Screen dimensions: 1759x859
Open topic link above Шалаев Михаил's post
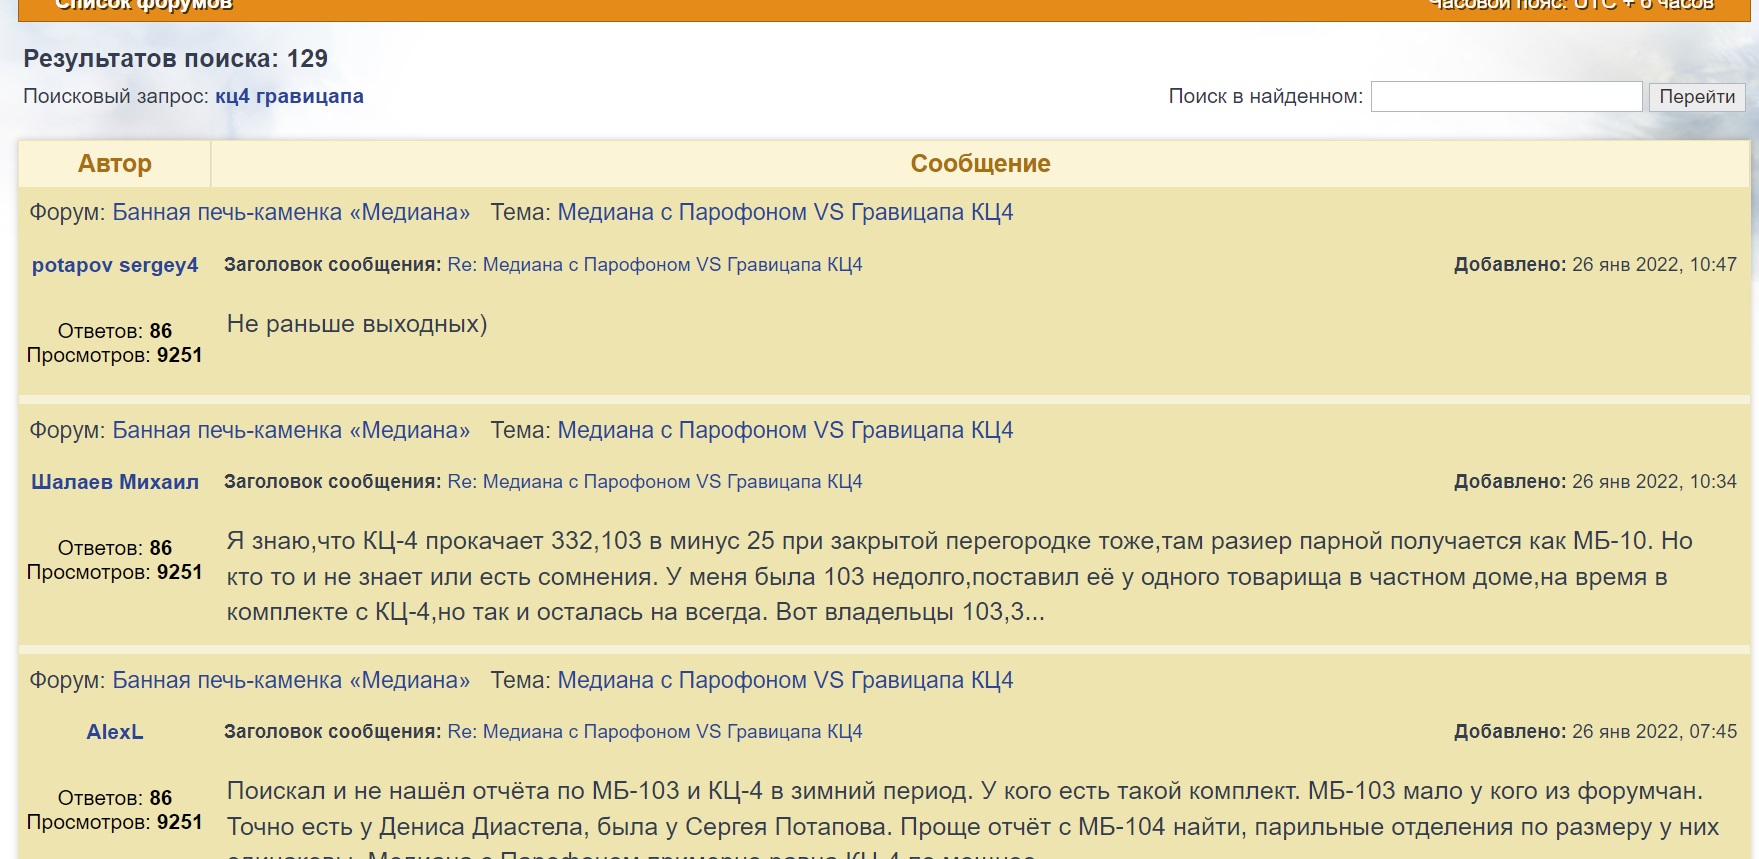785,430
